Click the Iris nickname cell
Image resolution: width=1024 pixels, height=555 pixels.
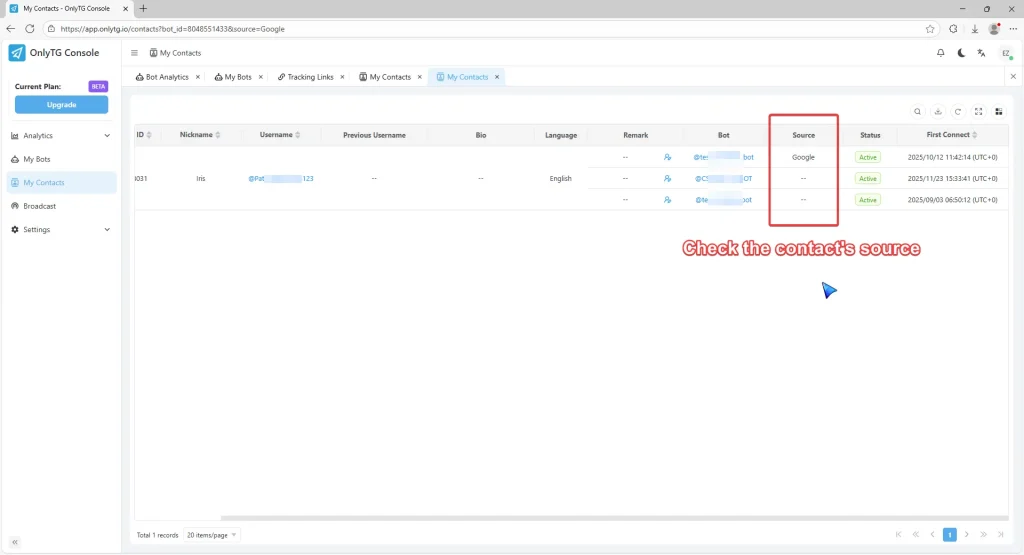pos(200,178)
